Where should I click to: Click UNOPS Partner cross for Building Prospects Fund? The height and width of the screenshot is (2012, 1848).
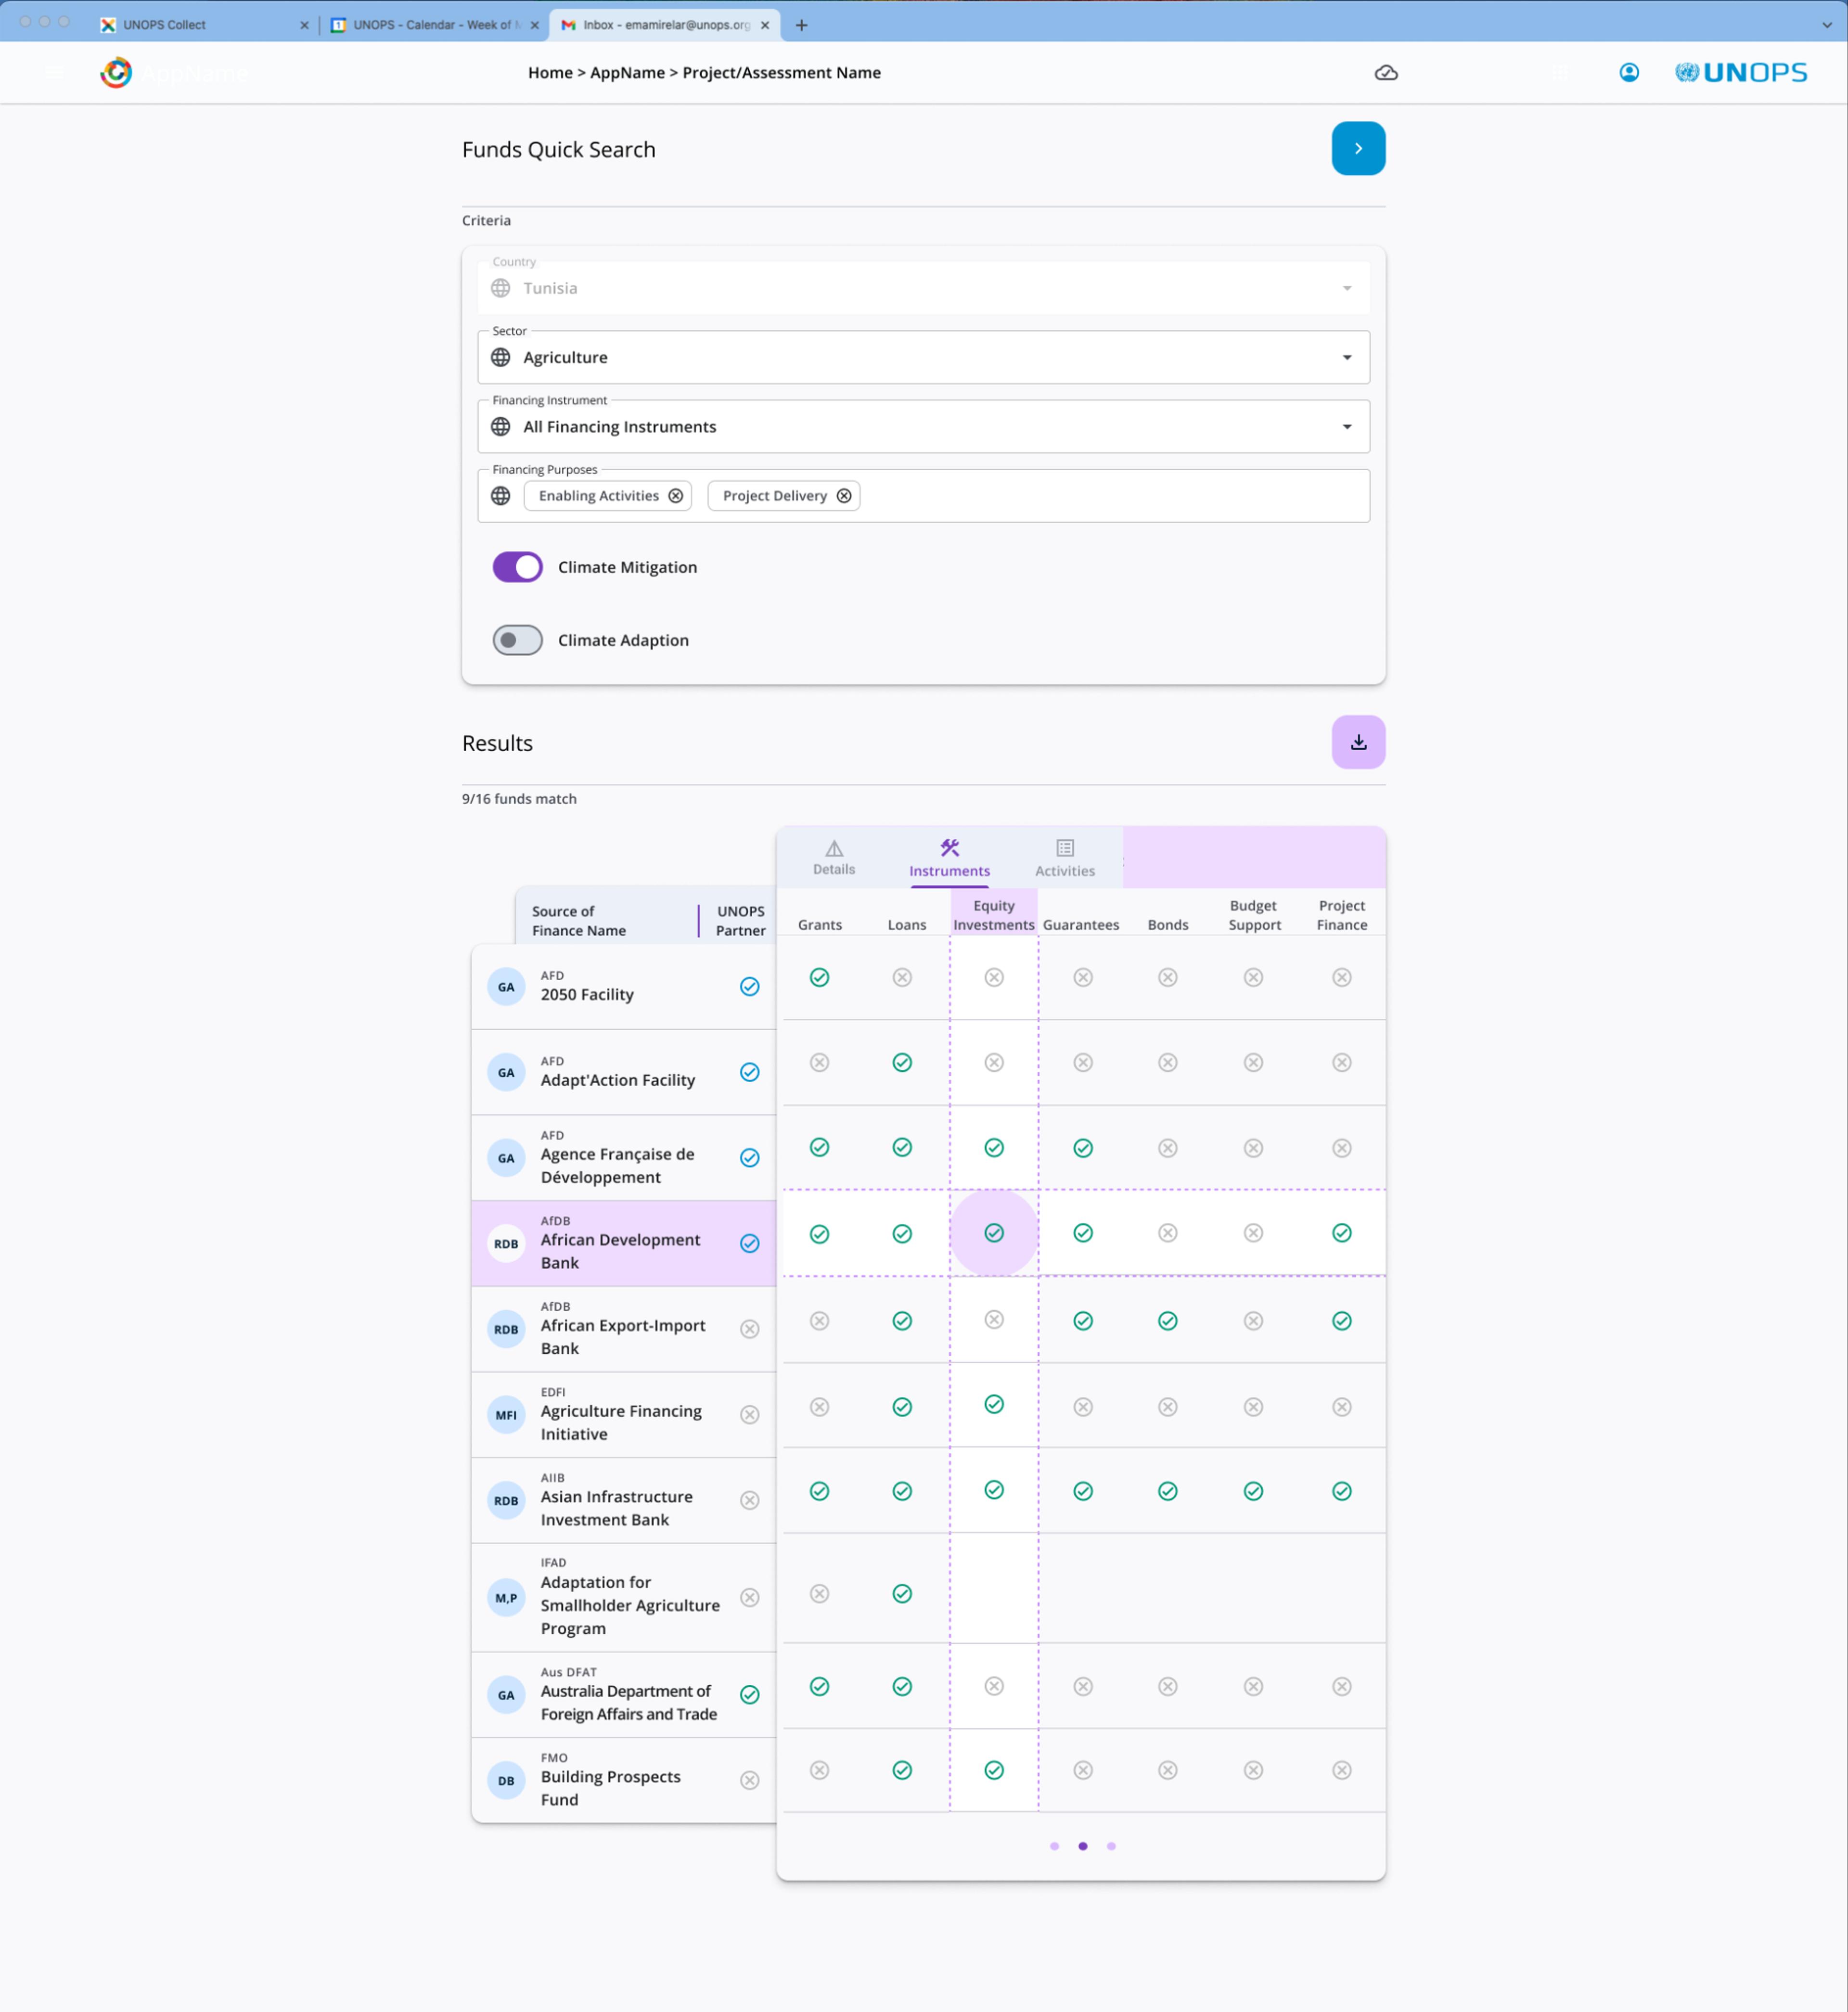pos(750,1780)
